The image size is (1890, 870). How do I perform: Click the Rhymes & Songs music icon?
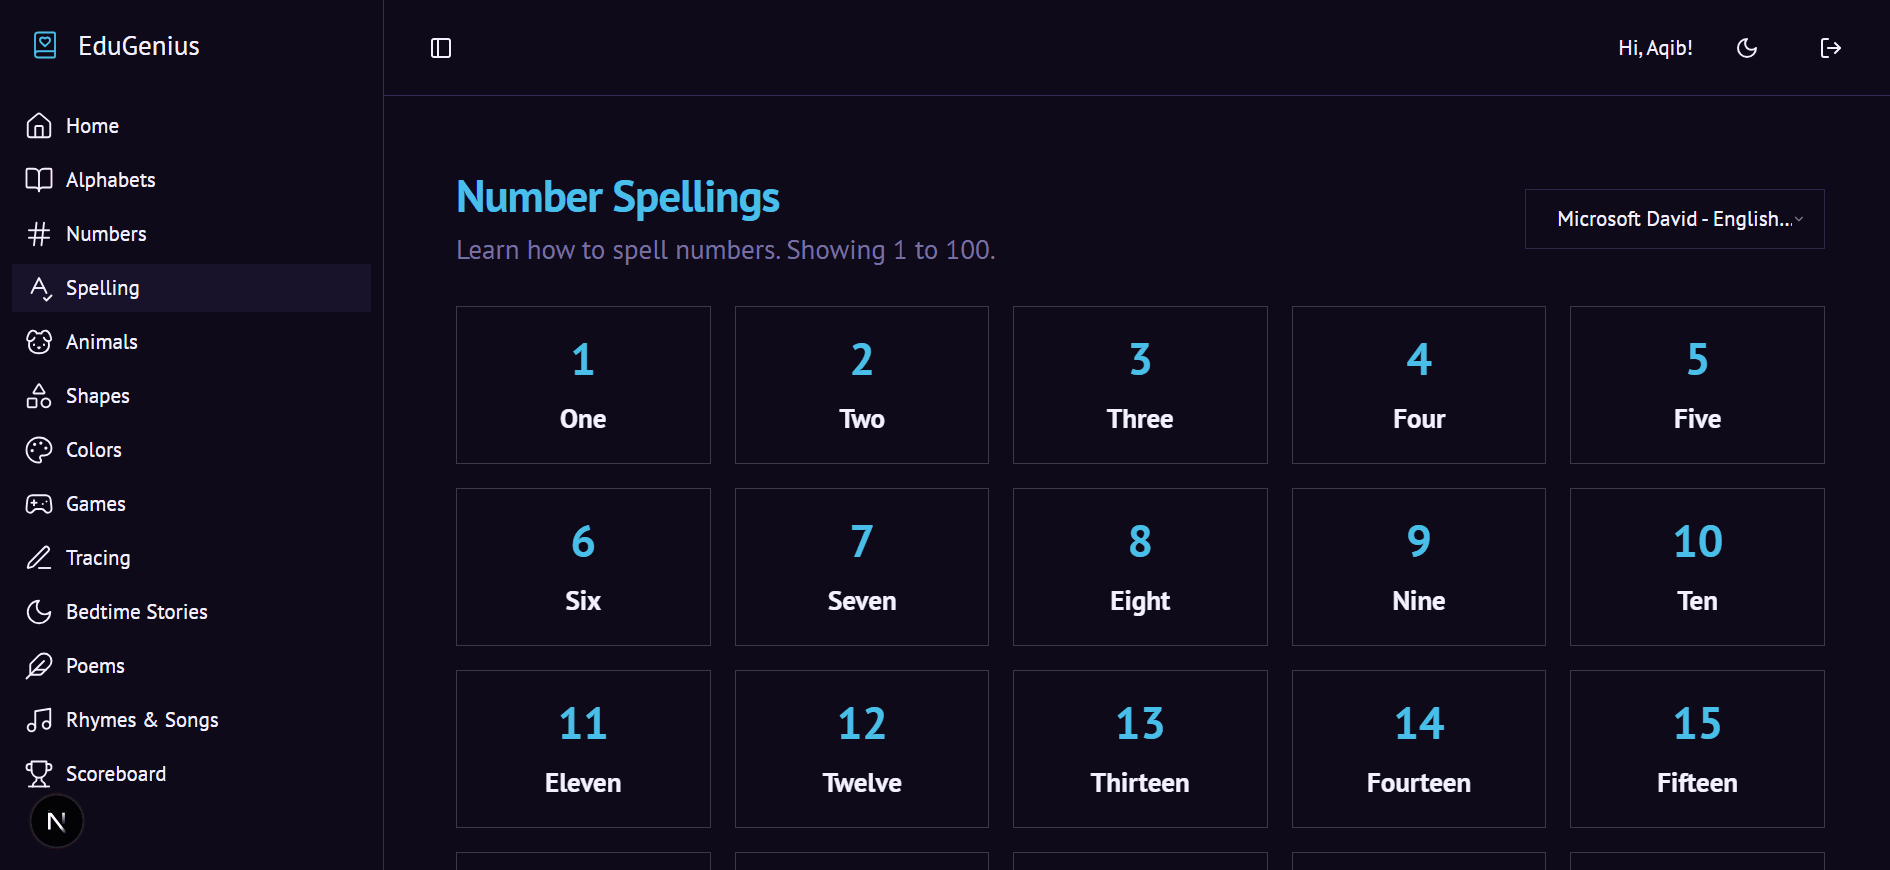pyautogui.click(x=39, y=720)
